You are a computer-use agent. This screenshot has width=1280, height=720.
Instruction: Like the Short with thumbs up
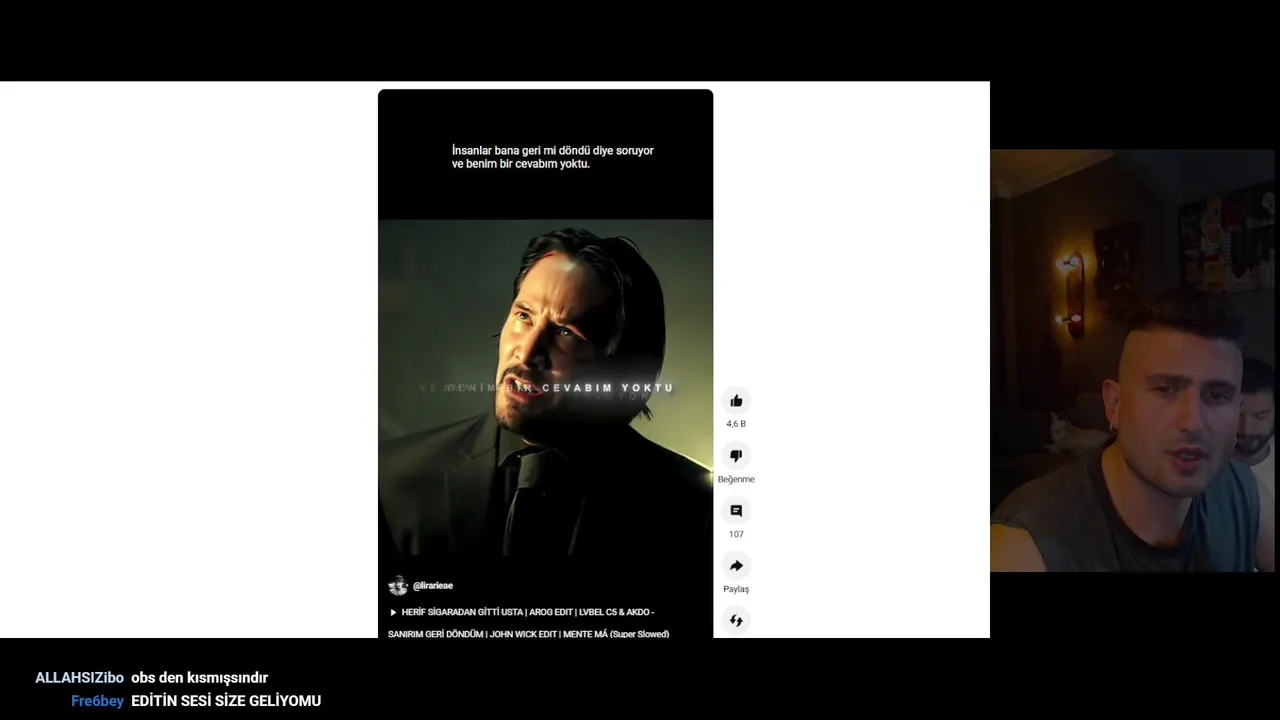pyautogui.click(x=736, y=401)
